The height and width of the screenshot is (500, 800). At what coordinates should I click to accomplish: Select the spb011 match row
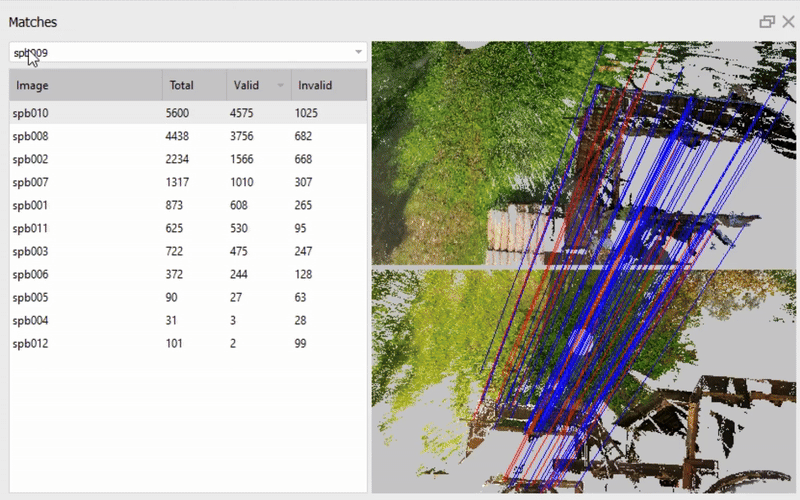pyautogui.click(x=30, y=228)
